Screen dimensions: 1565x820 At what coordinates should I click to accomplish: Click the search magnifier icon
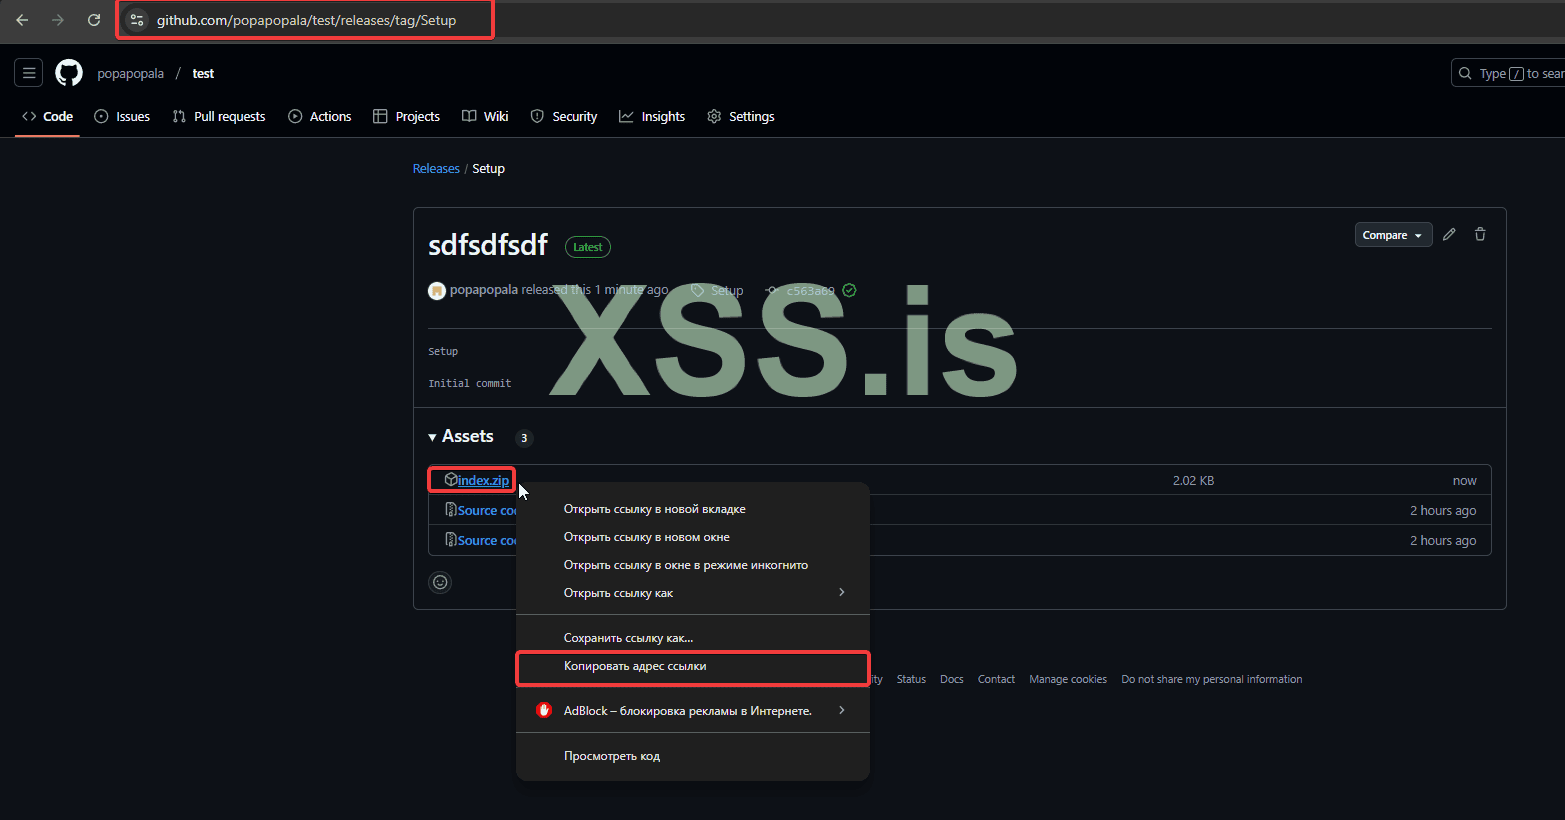(1465, 73)
